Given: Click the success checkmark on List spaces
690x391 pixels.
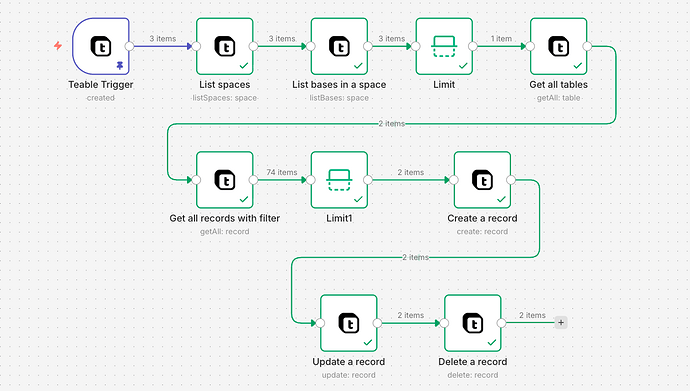Looking at the screenshot, I should coord(244,66).
